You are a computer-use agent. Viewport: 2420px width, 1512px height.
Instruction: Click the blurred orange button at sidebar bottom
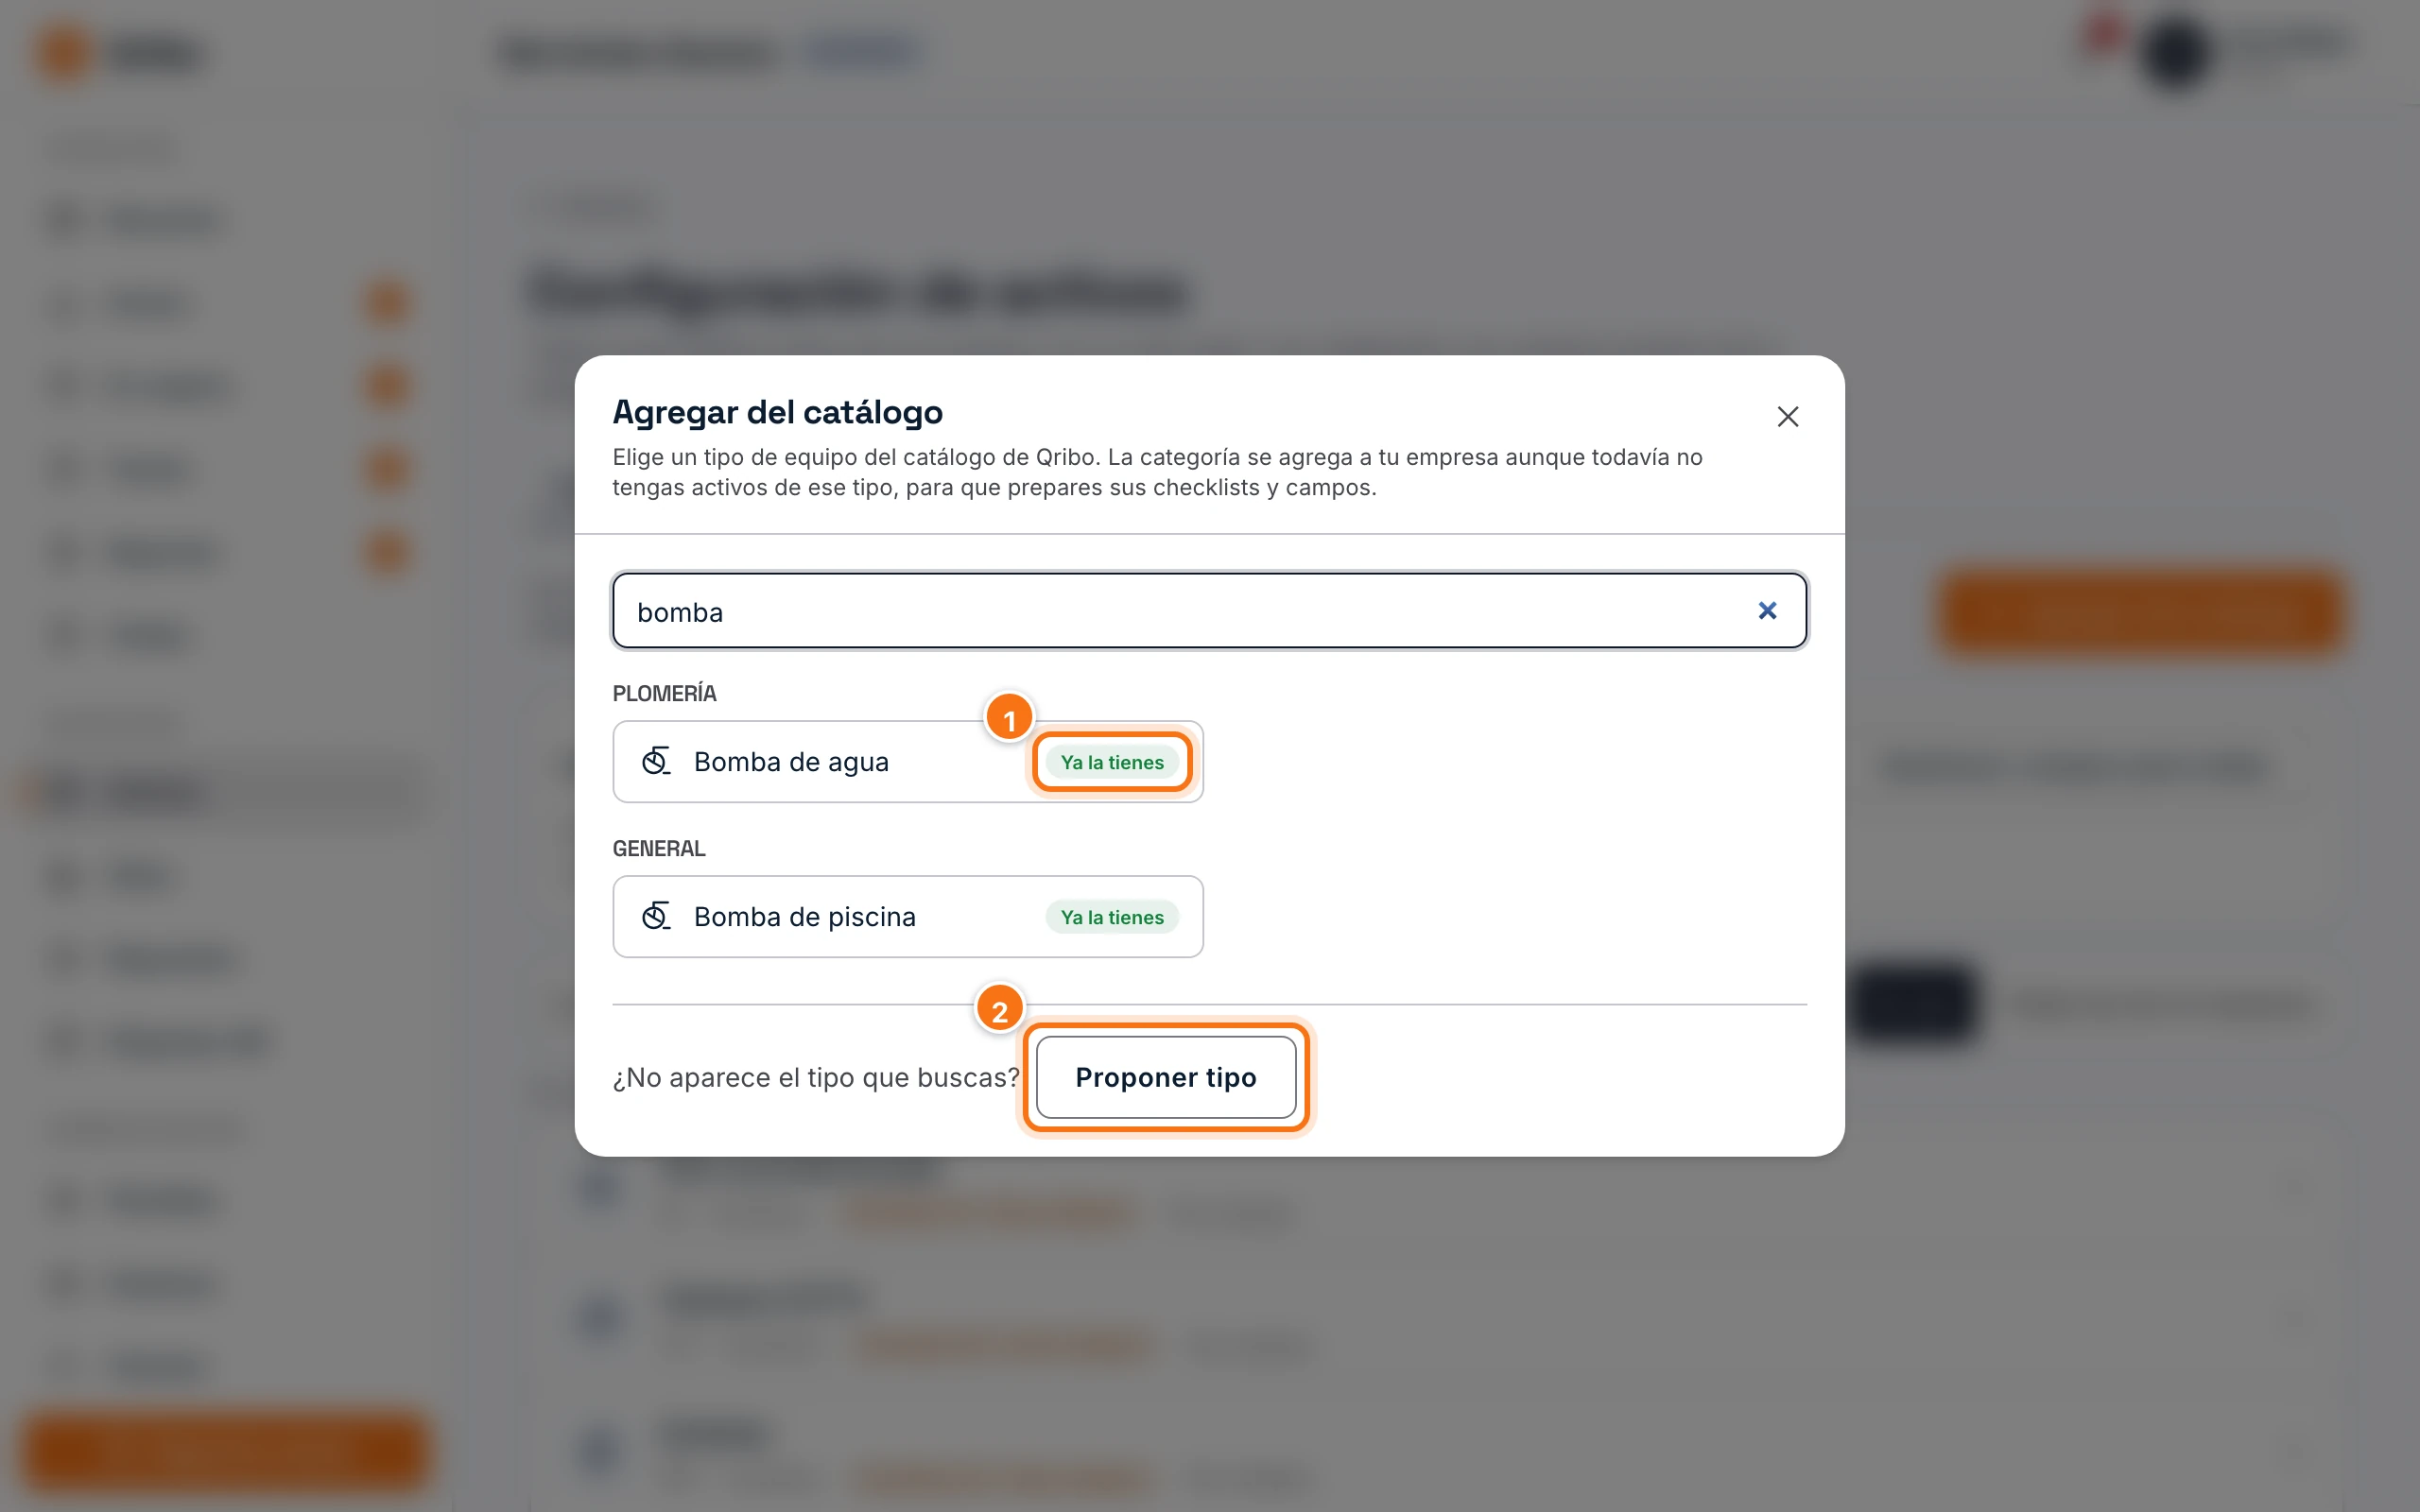click(x=226, y=1448)
